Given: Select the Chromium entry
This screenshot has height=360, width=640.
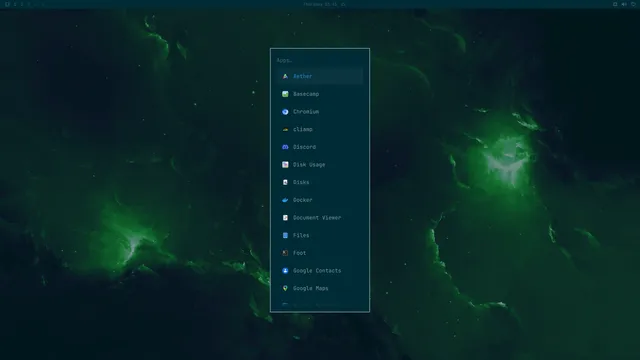Looking at the screenshot, I should click(320, 111).
